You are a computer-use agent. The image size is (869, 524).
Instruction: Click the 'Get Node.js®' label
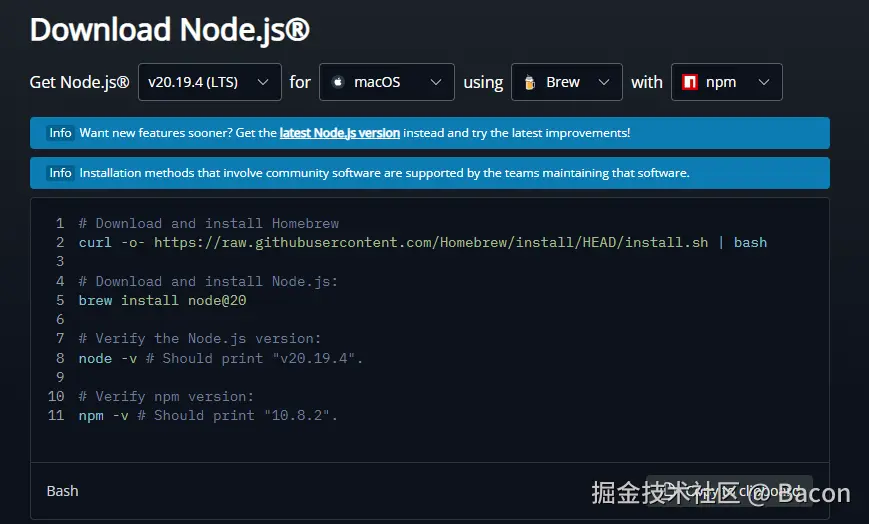79,82
